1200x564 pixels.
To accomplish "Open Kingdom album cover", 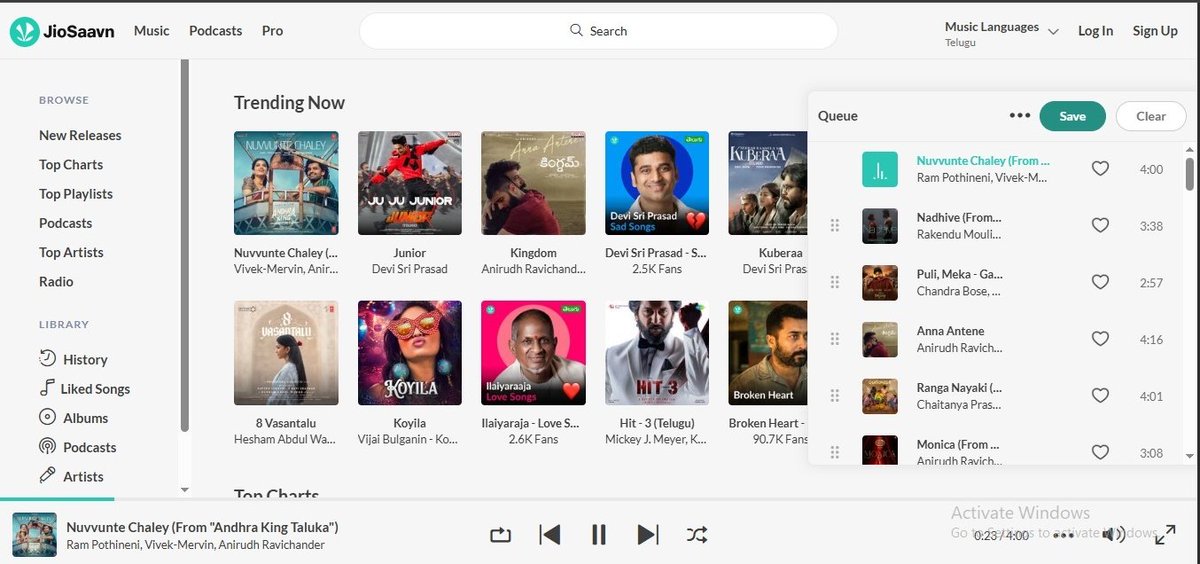I will (533, 183).
